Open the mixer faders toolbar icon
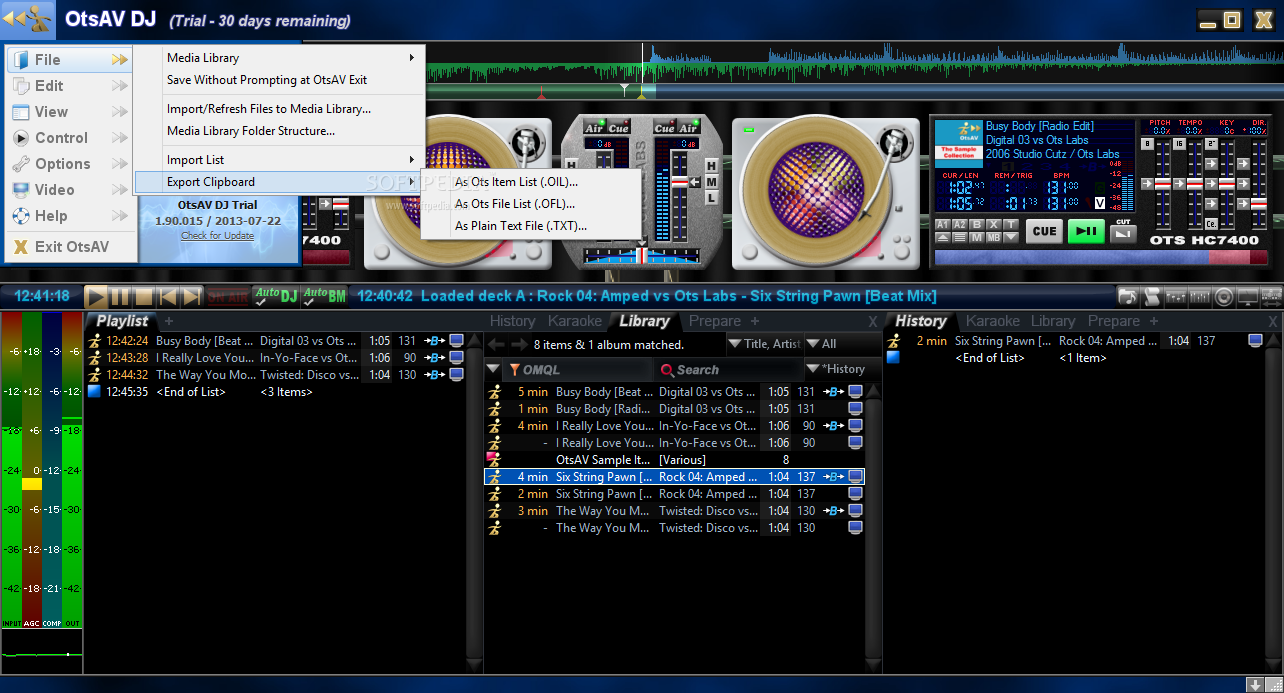 [1176, 297]
